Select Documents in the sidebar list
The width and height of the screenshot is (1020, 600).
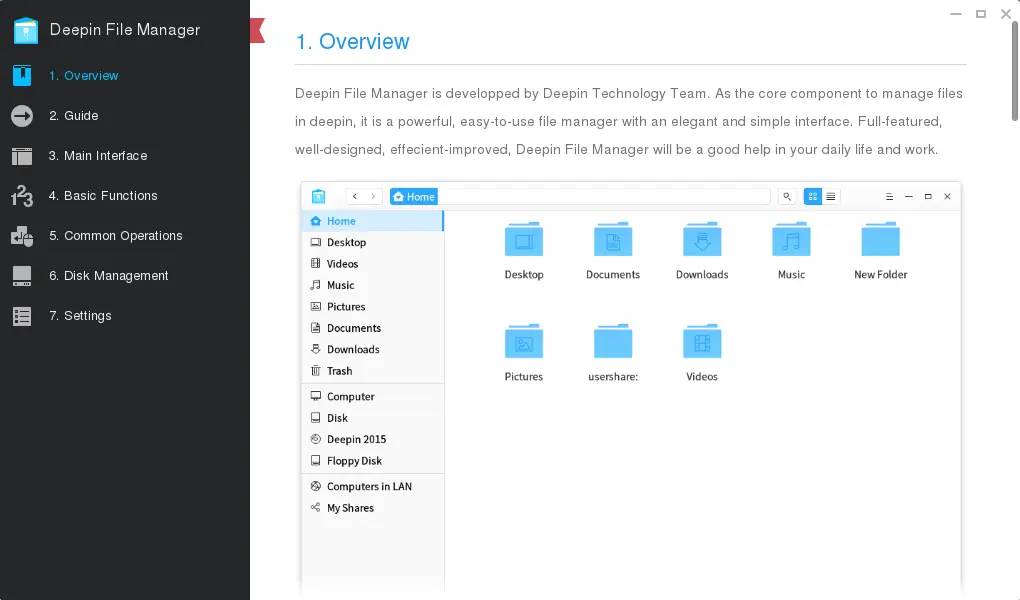[x=373, y=328]
